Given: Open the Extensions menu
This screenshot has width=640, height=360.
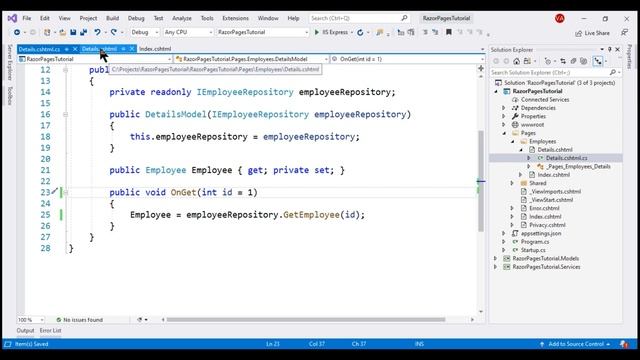Looking at the screenshot, I should click(x=236, y=18).
